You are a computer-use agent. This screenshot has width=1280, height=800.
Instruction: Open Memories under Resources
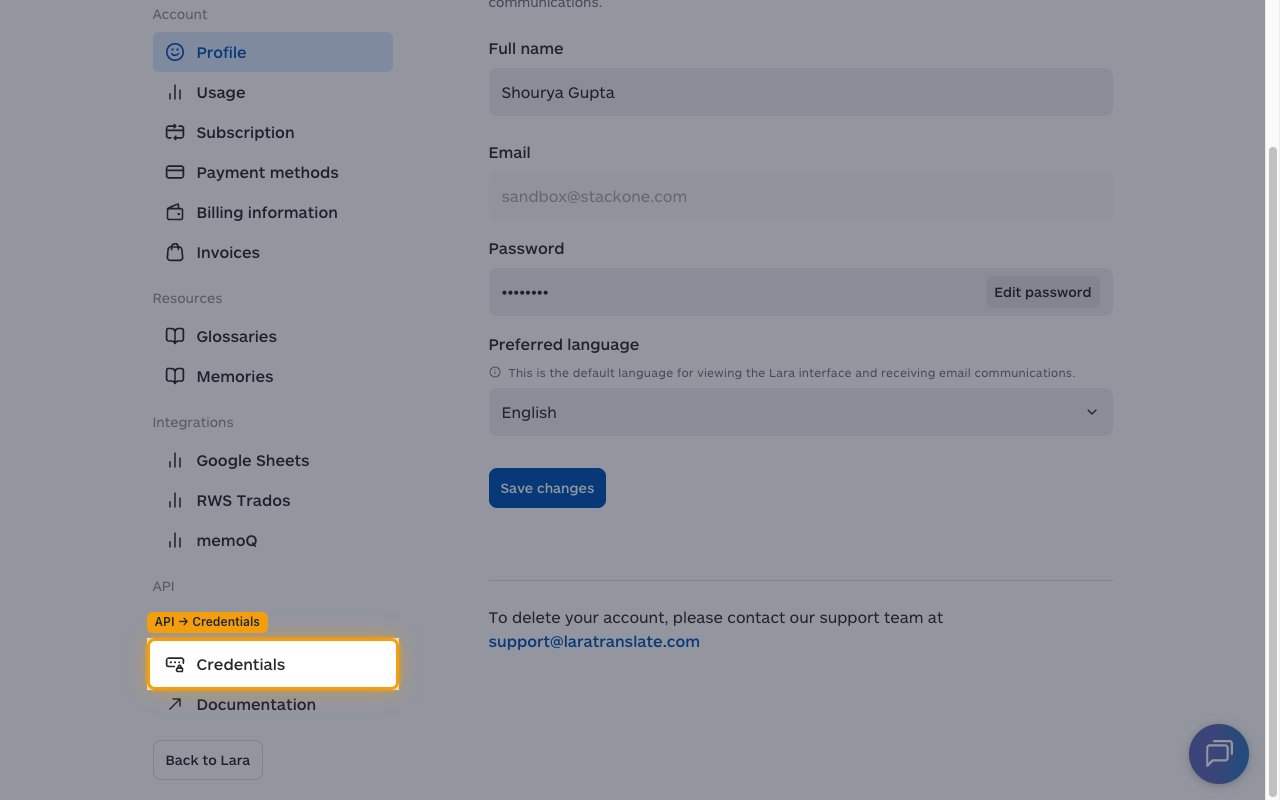click(273, 376)
